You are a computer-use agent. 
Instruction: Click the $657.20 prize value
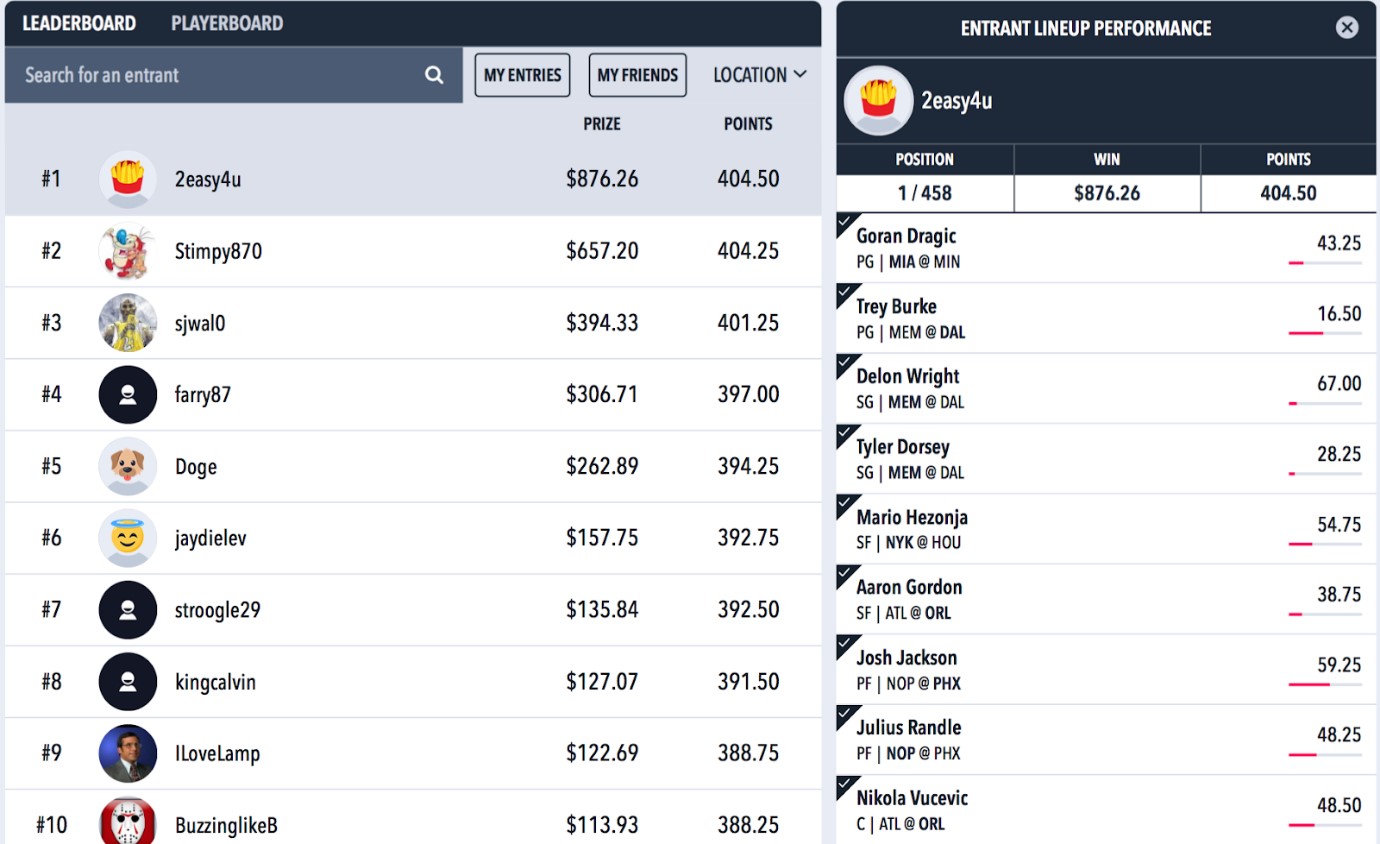[602, 251]
